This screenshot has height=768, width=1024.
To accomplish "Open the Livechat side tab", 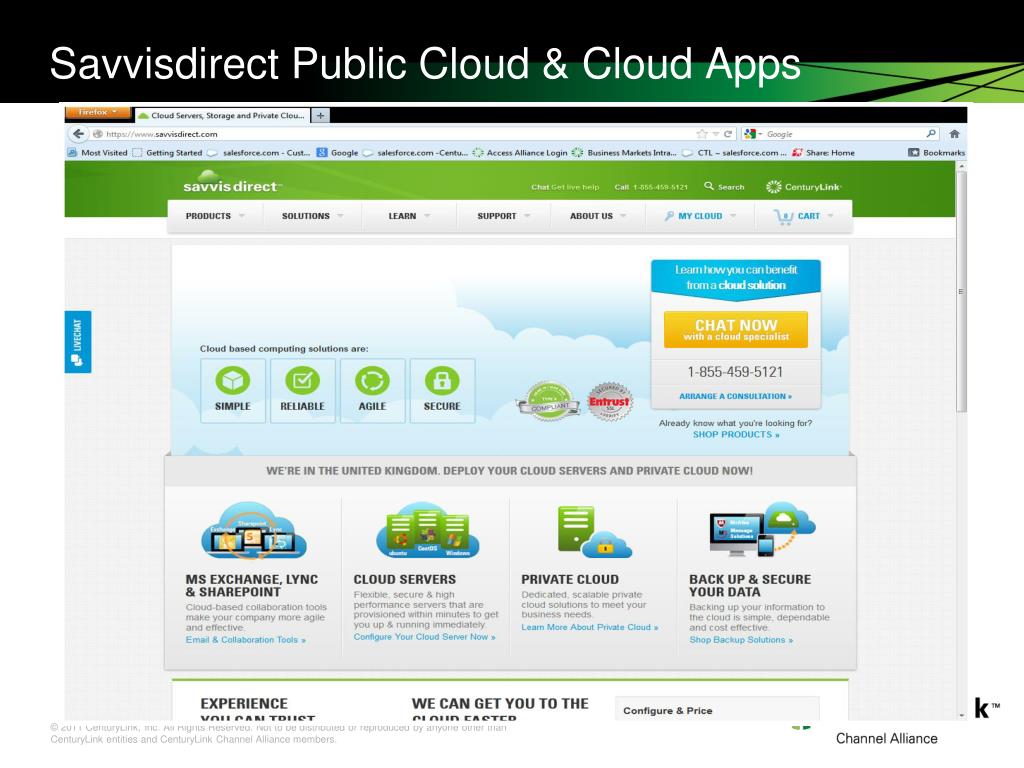I will (x=78, y=342).
